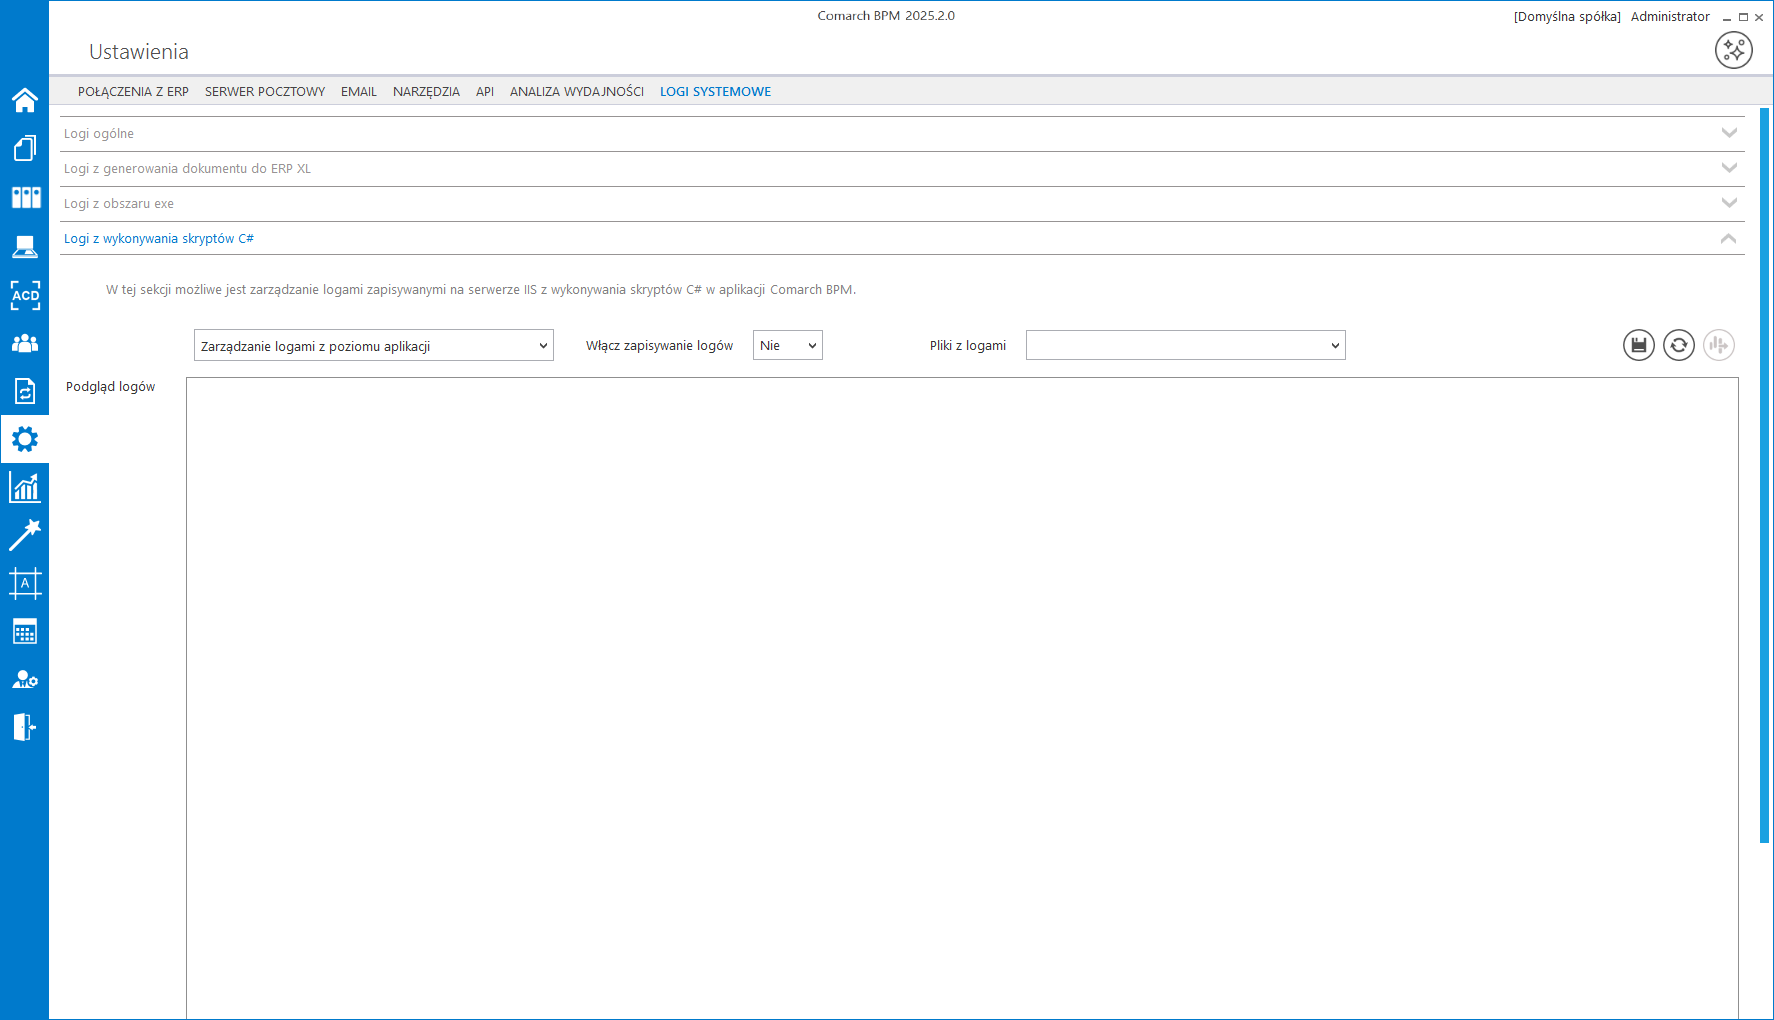The width and height of the screenshot is (1774, 1020).
Task: Collapse the C# script logs chevron
Action: tap(1728, 238)
